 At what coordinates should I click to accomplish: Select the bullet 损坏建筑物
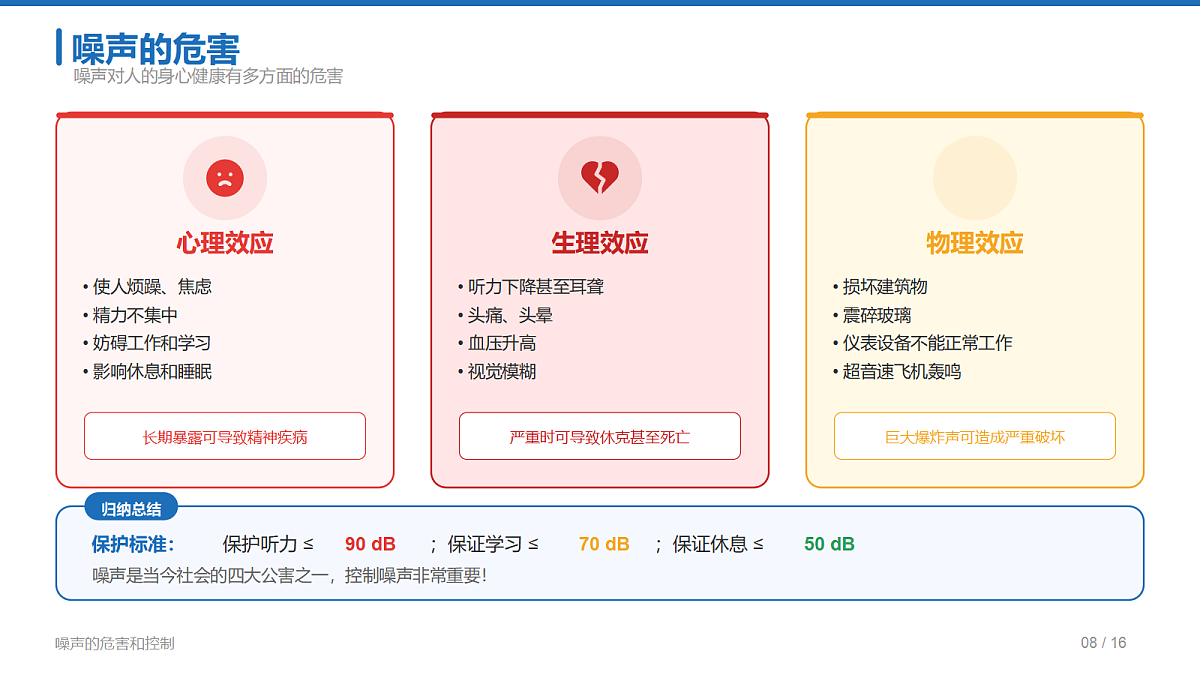[x=880, y=287]
